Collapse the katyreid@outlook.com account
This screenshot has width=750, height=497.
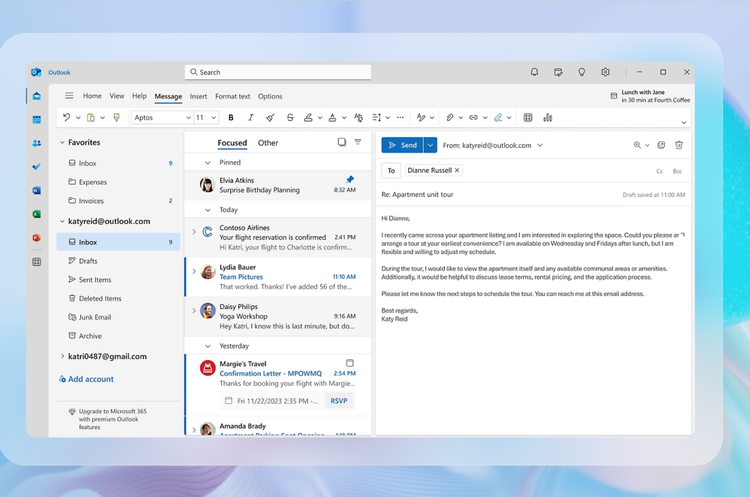point(62,221)
